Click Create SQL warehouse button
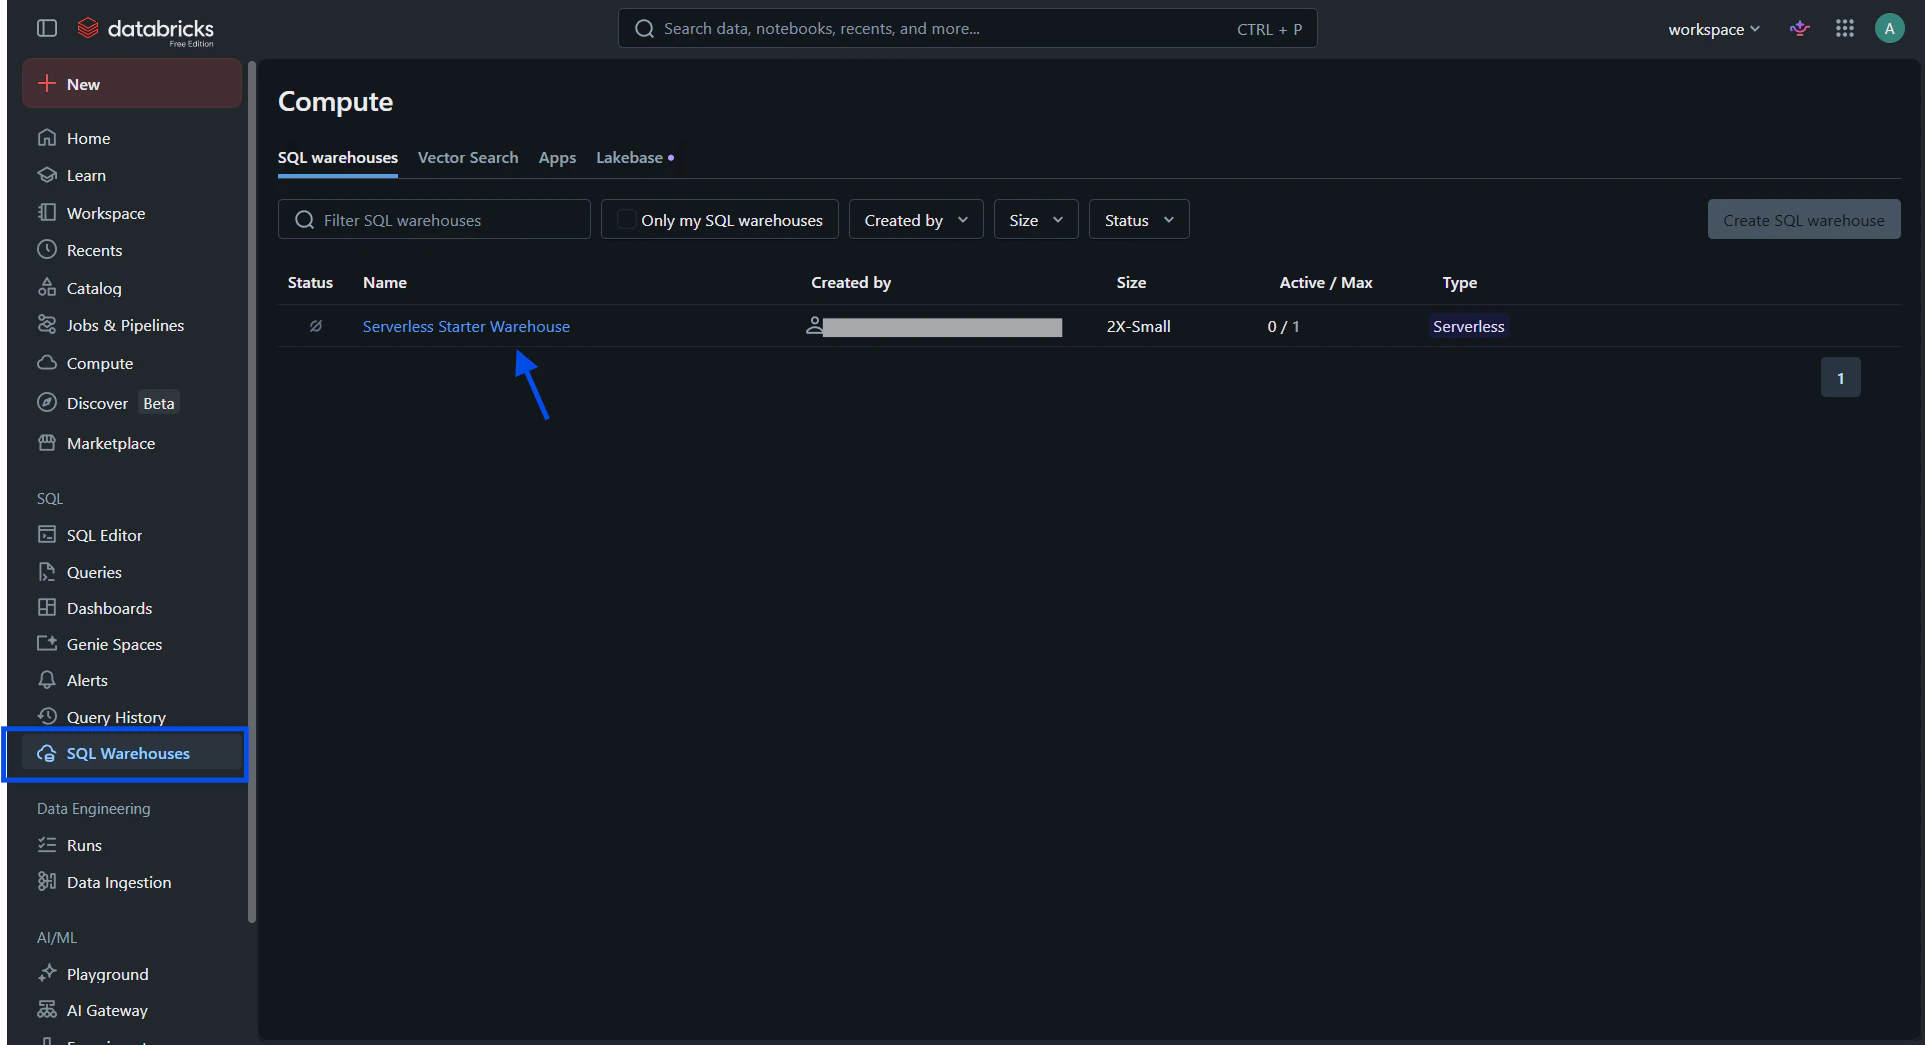This screenshot has width=1925, height=1045. [1804, 220]
